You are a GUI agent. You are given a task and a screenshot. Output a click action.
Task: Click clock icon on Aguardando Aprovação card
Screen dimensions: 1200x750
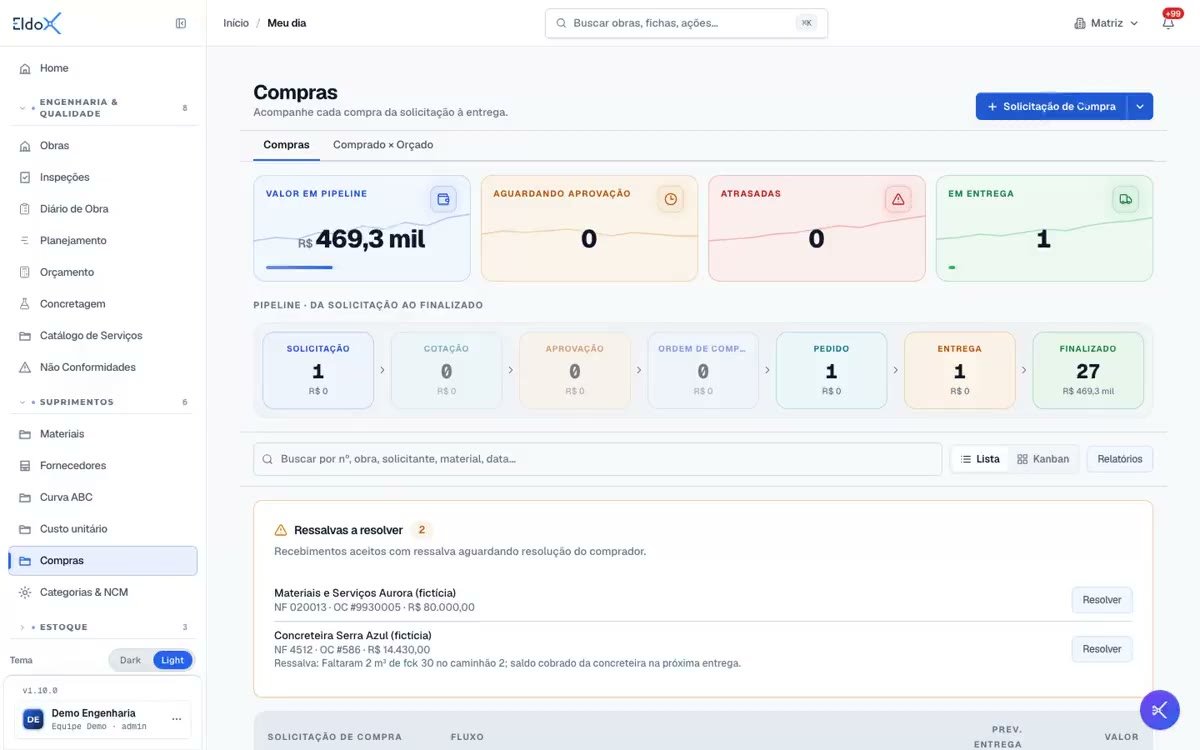[x=671, y=199]
